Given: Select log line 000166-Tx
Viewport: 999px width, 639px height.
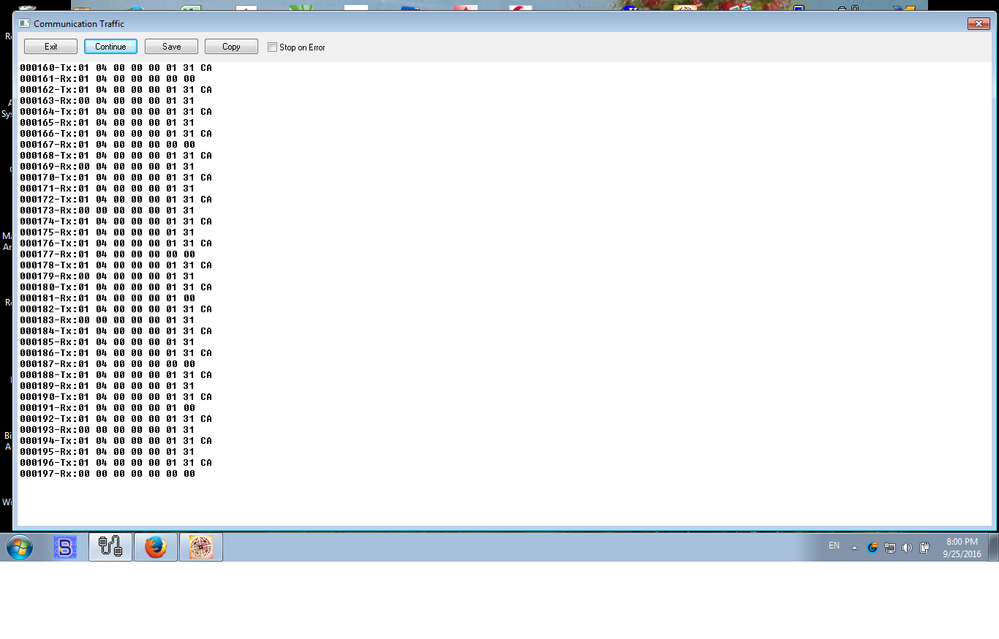Looking at the screenshot, I should coord(116,134).
